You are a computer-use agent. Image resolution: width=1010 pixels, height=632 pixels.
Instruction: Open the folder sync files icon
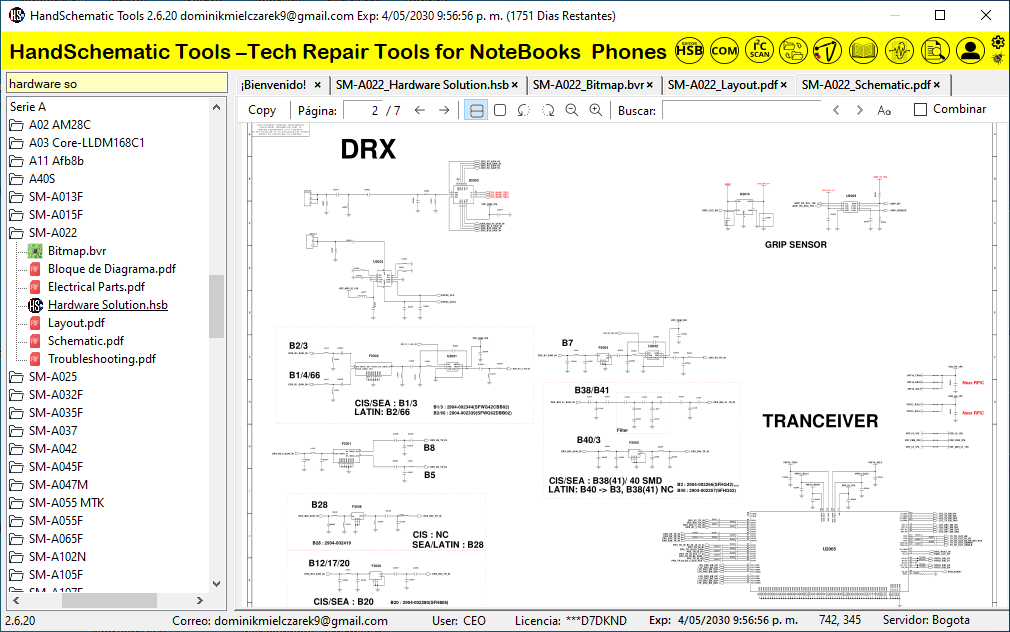pyautogui.click(x=793, y=50)
